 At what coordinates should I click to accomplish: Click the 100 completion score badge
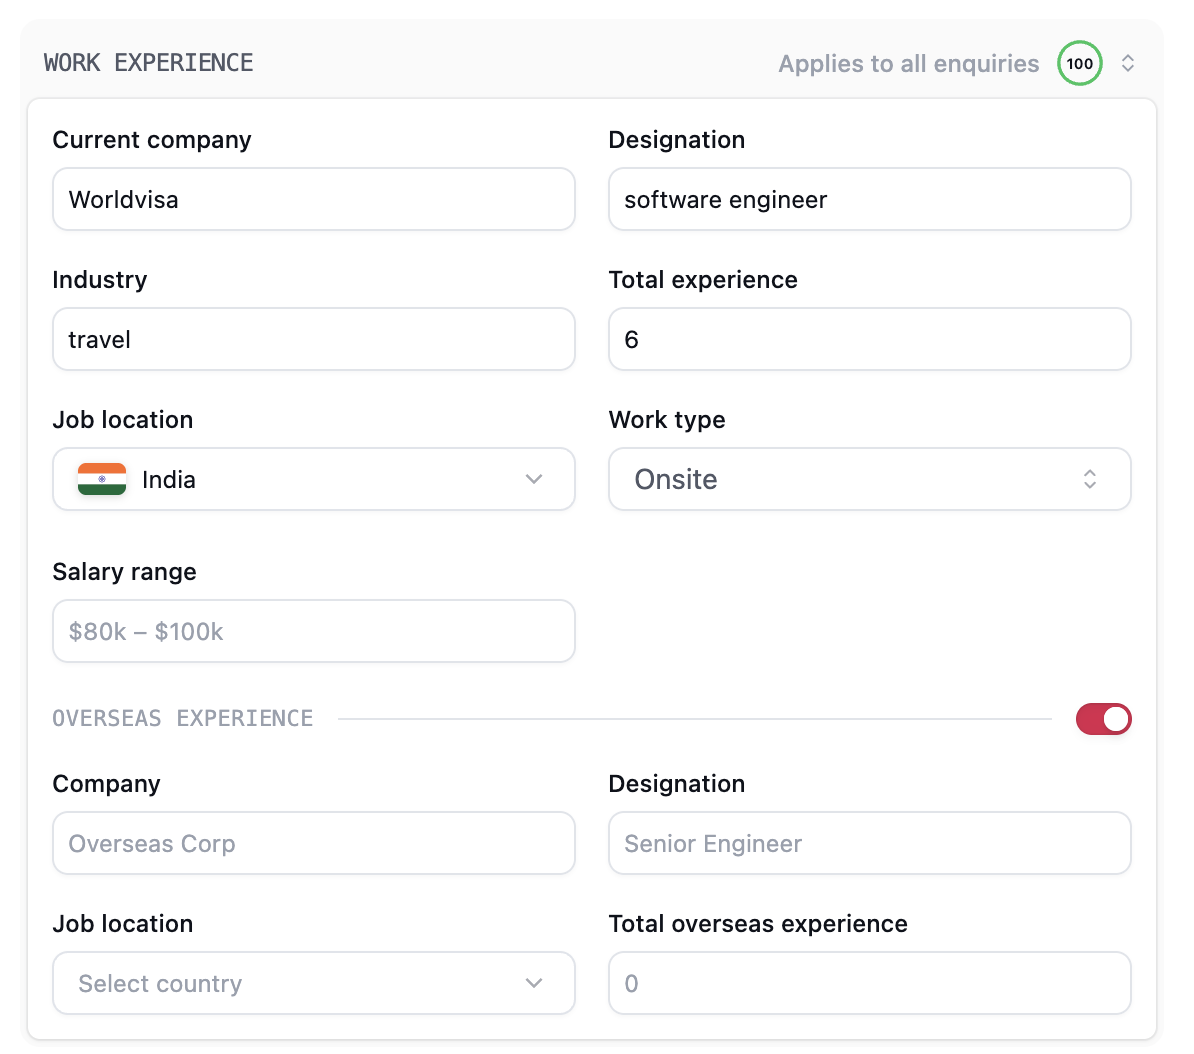pos(1079,63)
